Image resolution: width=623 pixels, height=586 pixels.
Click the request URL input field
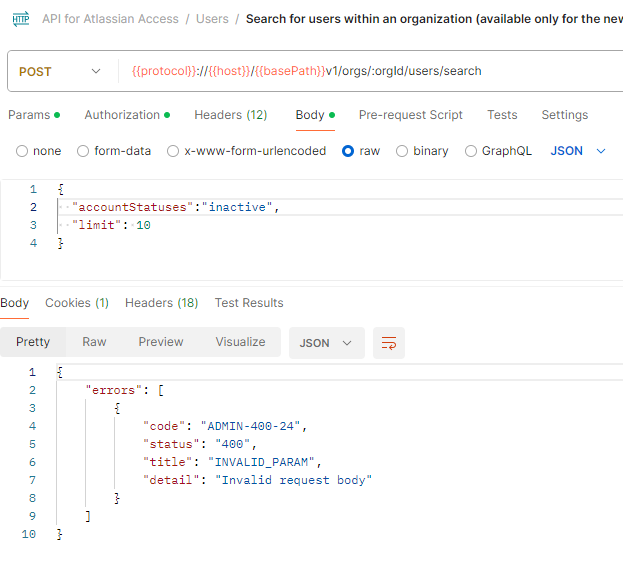tap(373, 71)
